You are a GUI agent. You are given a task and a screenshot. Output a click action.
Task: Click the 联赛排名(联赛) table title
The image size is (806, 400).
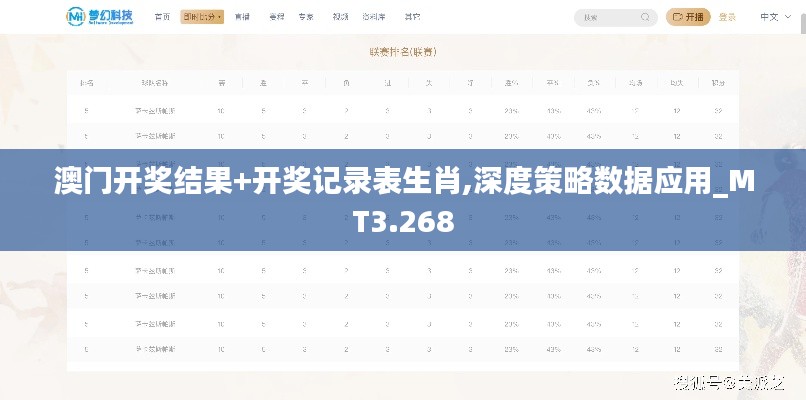pos(402,51)
